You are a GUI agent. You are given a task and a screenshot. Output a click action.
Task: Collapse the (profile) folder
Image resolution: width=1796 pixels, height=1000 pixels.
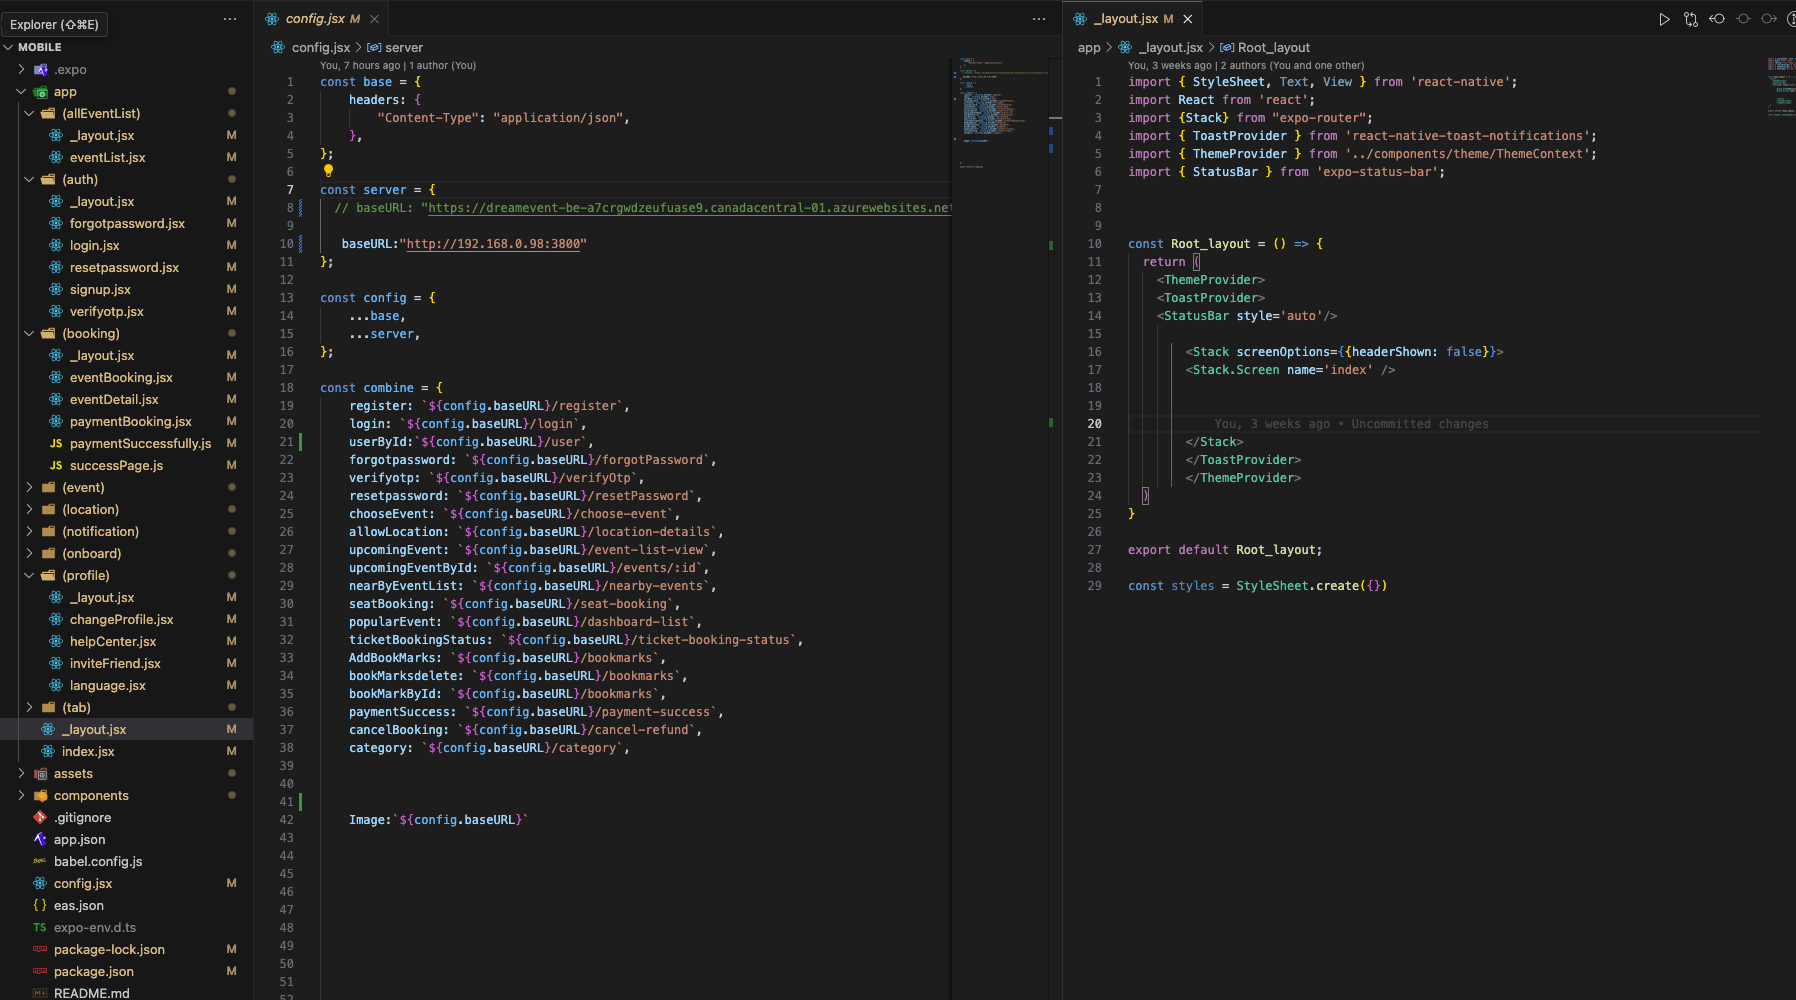point(29,575)
